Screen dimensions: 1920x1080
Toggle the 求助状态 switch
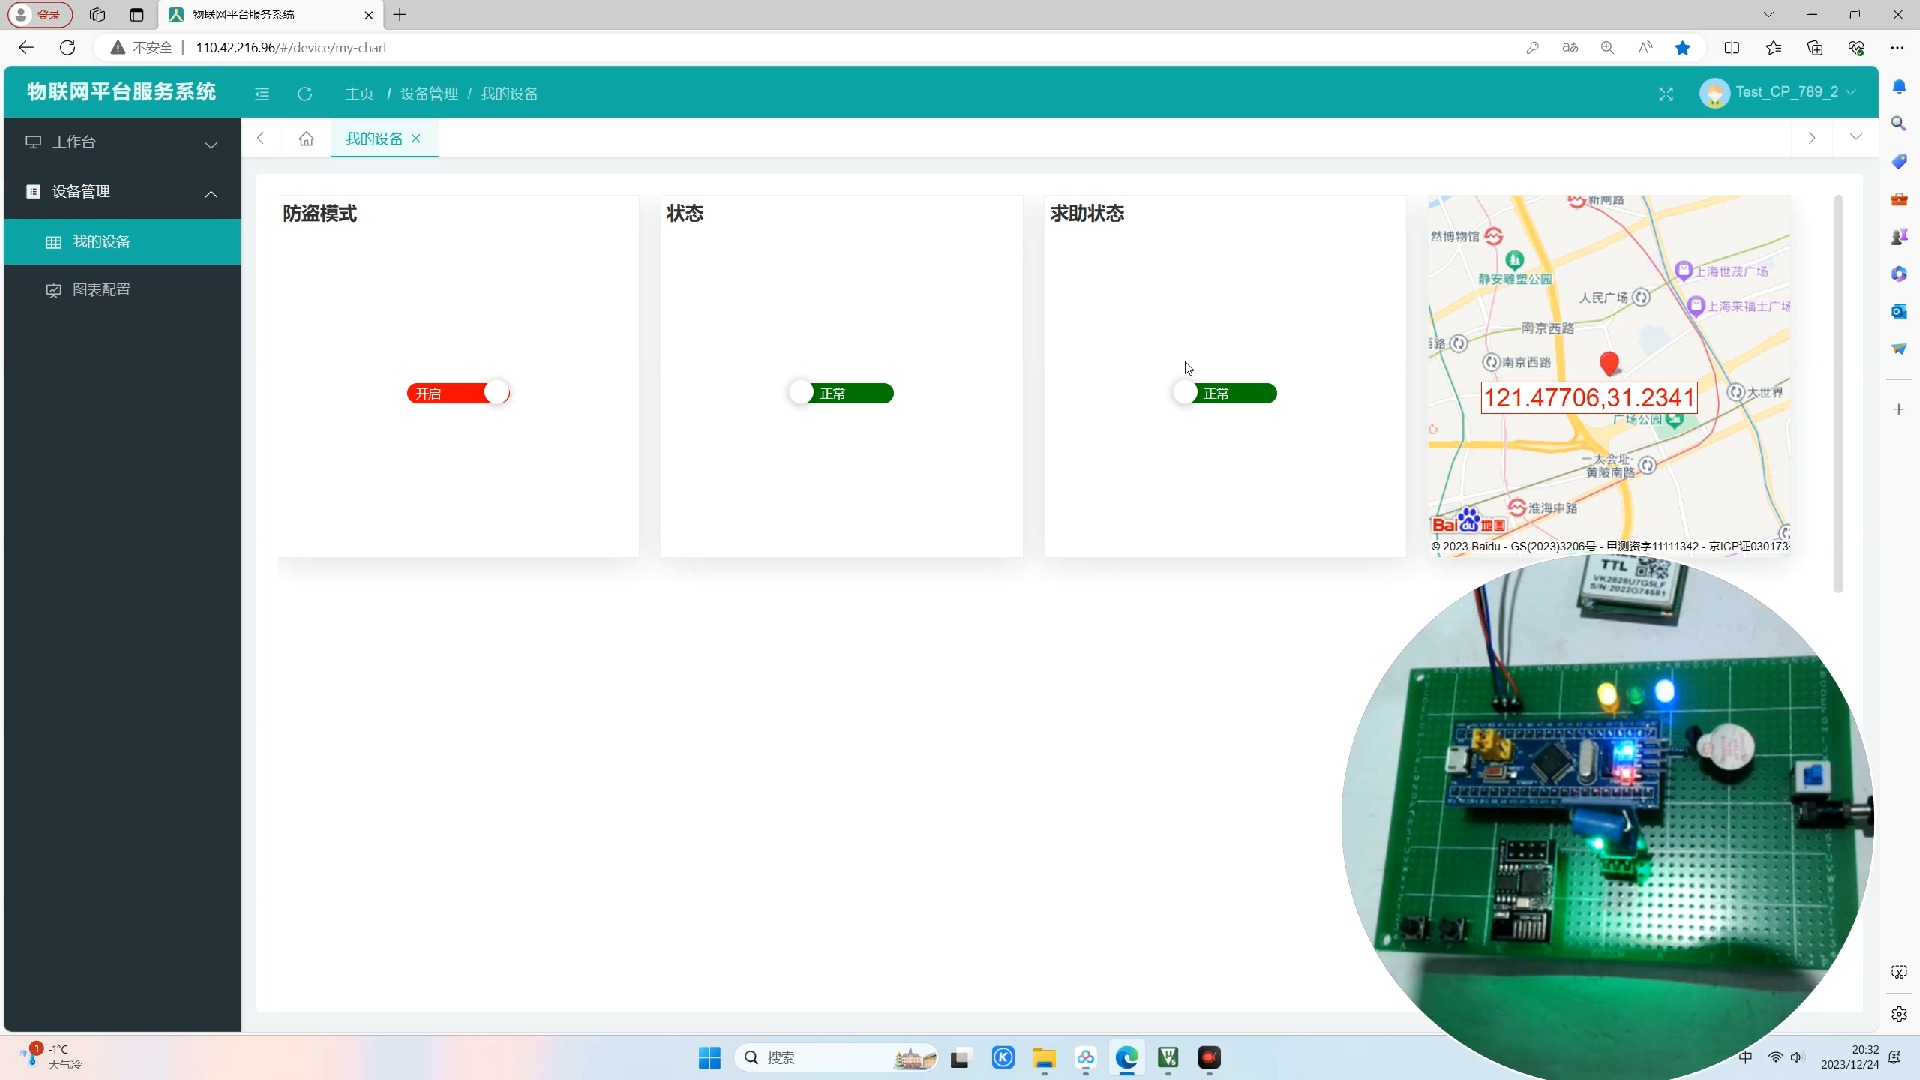(1225, 393)
